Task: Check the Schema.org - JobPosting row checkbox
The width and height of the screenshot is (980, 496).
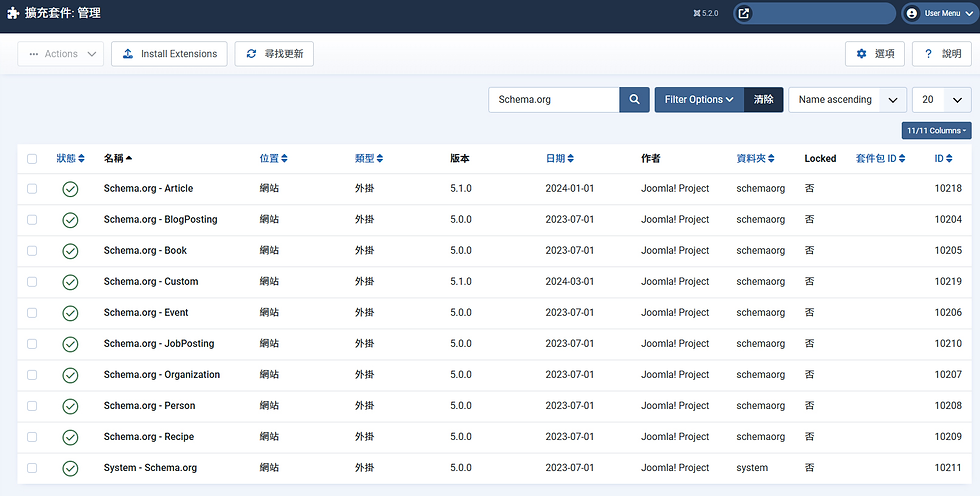Action: (x=32, y=344)
